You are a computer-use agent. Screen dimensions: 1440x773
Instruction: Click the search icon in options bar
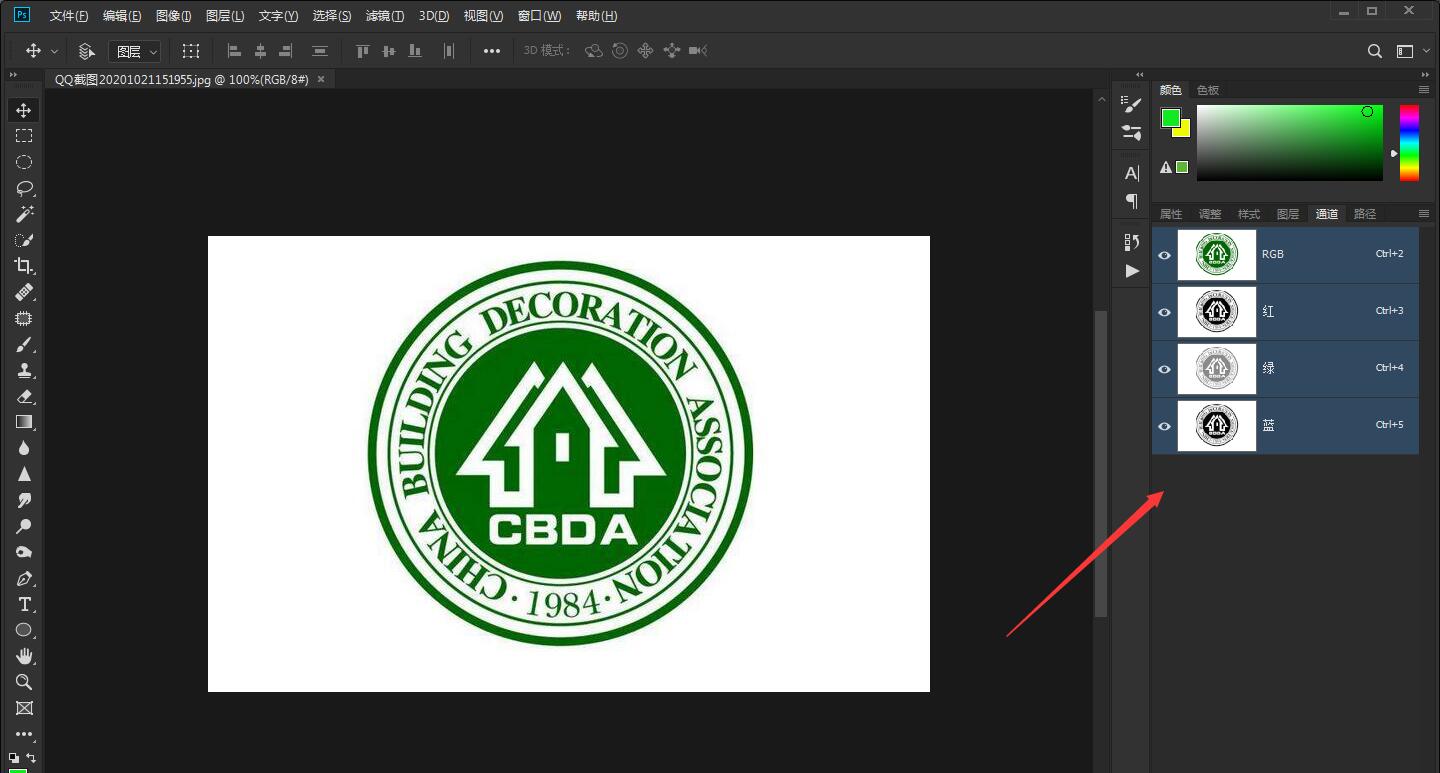(x=1375, y=51)
